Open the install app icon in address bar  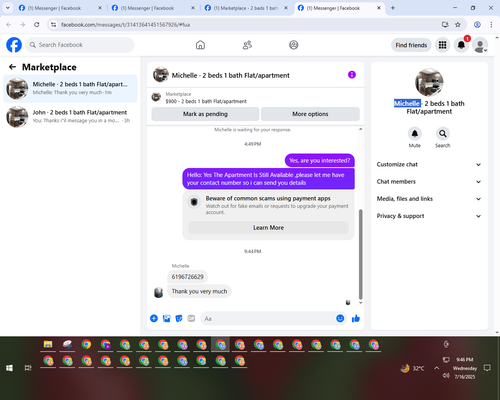click(x=445, y=25)
